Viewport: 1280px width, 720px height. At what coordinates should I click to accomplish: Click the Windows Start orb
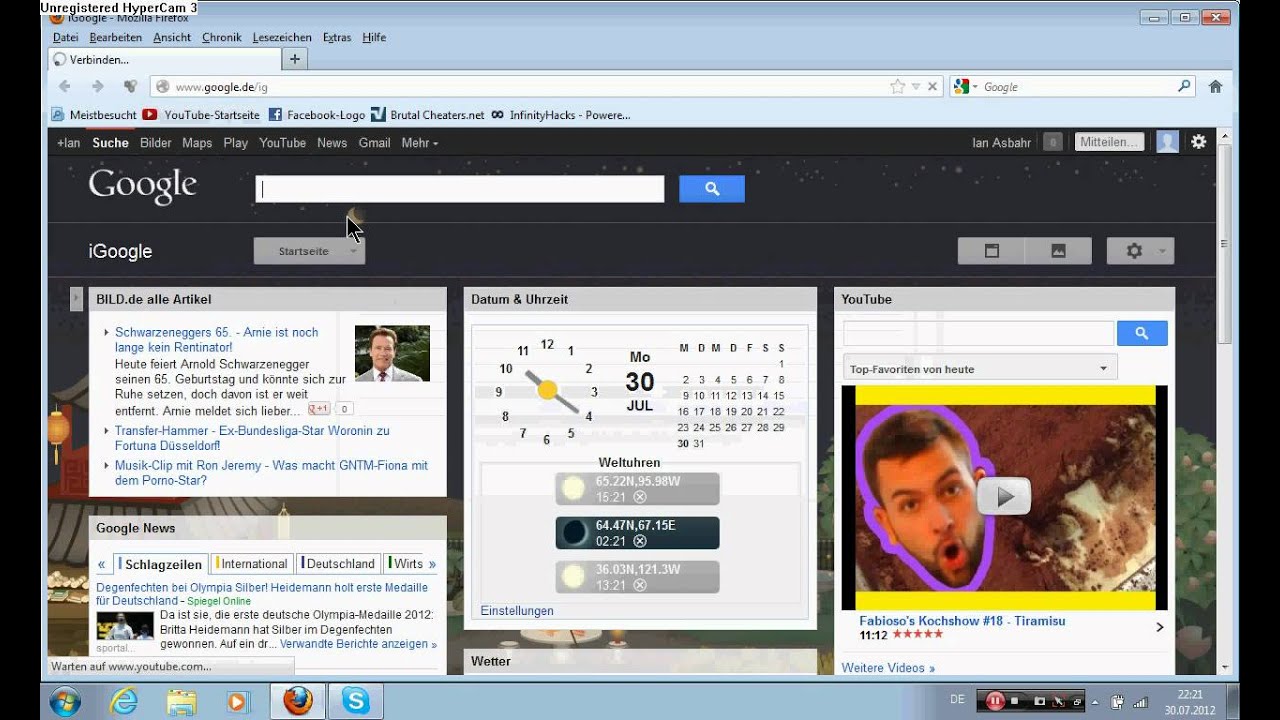click(x=65, y=701)
